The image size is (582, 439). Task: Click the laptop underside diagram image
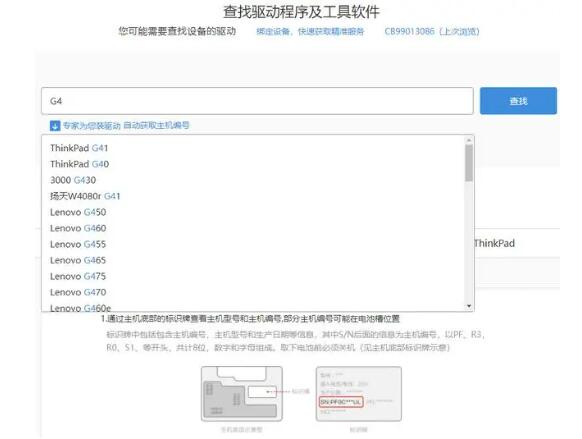(x=242, y=394)
